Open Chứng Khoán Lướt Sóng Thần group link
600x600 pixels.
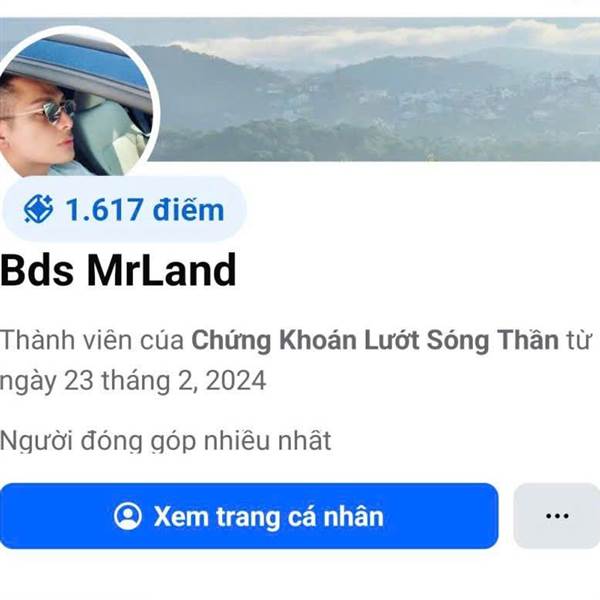[375, 340]
